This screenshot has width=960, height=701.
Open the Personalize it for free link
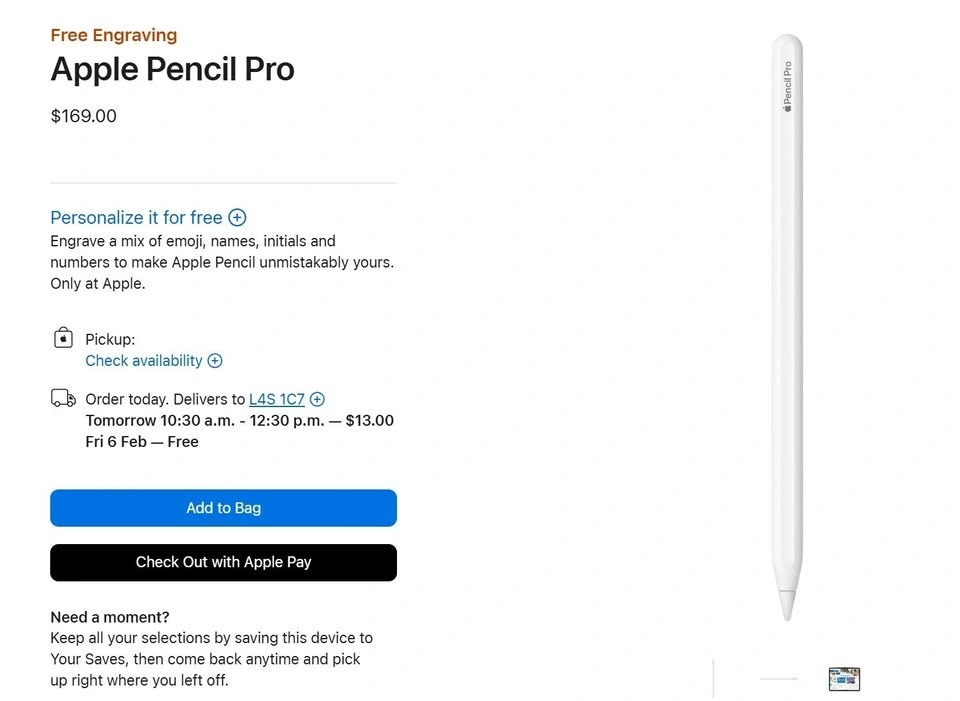point(136,218)
